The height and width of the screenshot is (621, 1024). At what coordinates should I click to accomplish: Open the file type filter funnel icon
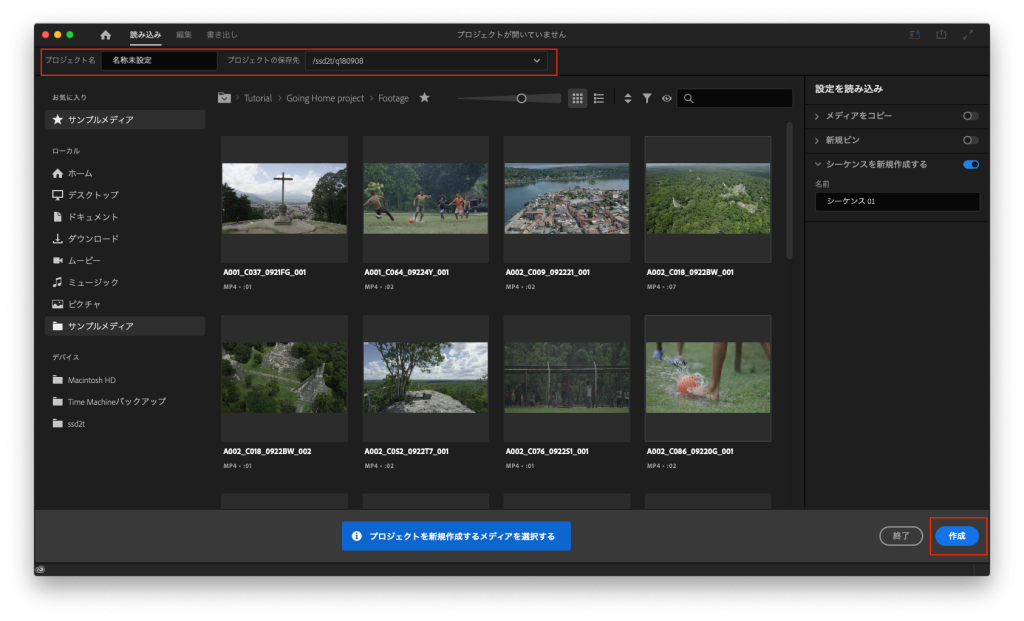tap(647, 98)
